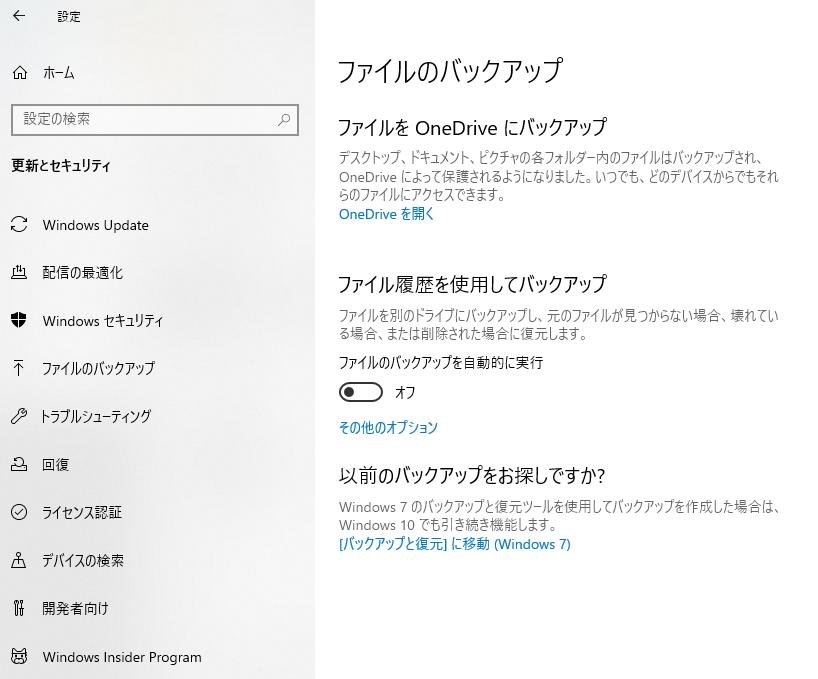This screenshot has height=679, width=818.
Task: Click the 配信の最適化 icon
Action: coord(19,272)
